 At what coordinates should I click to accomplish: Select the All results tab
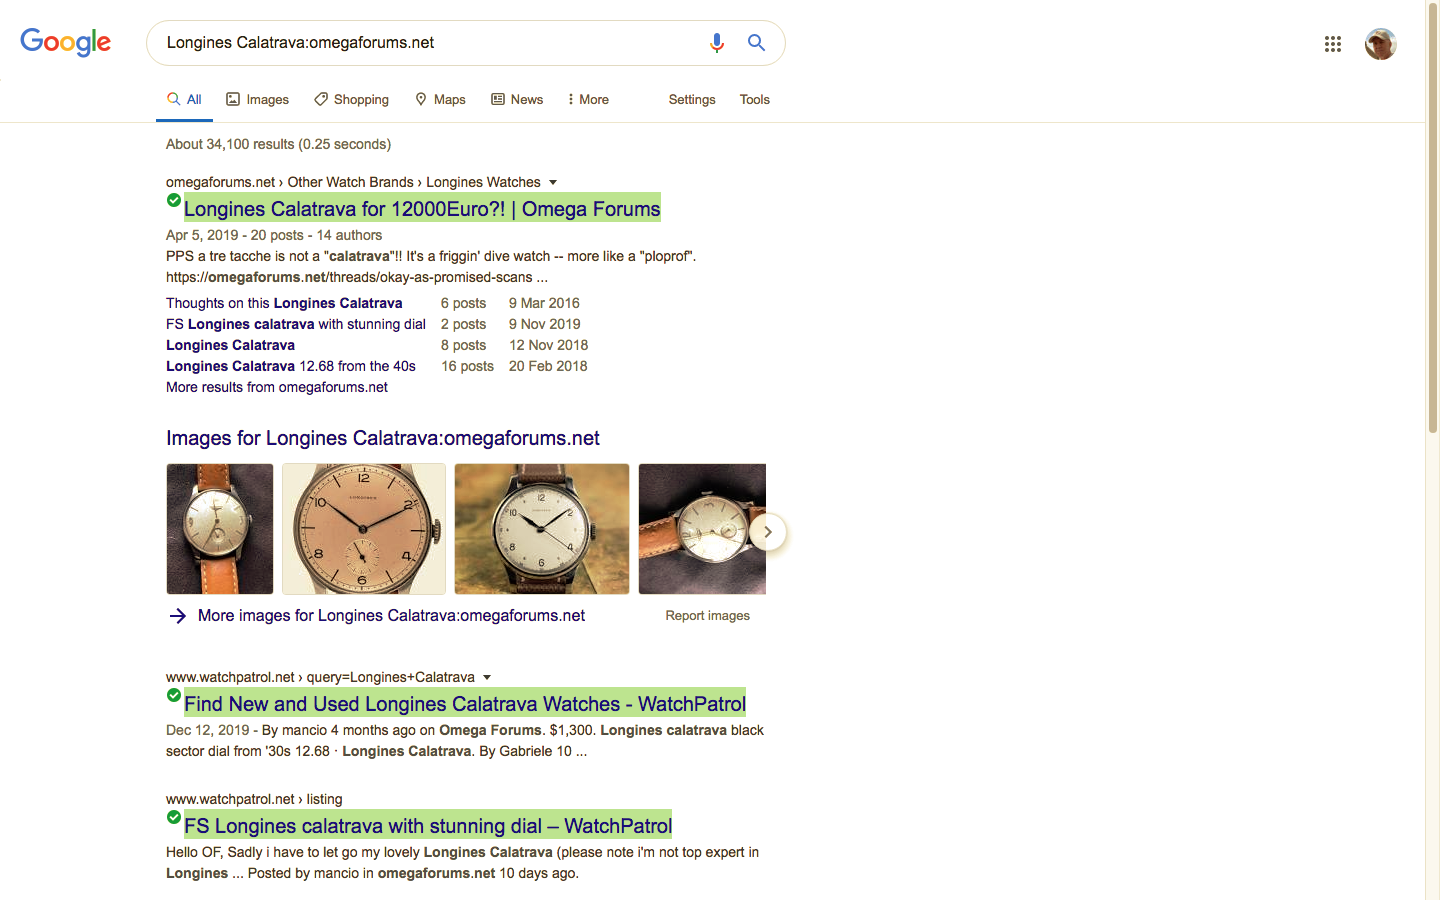coord(184,100)
